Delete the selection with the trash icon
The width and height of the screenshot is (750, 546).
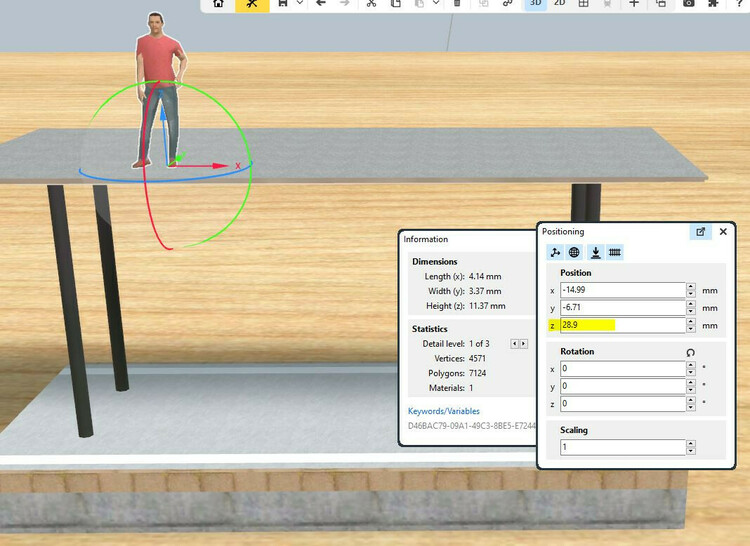[x=457, y=3]
